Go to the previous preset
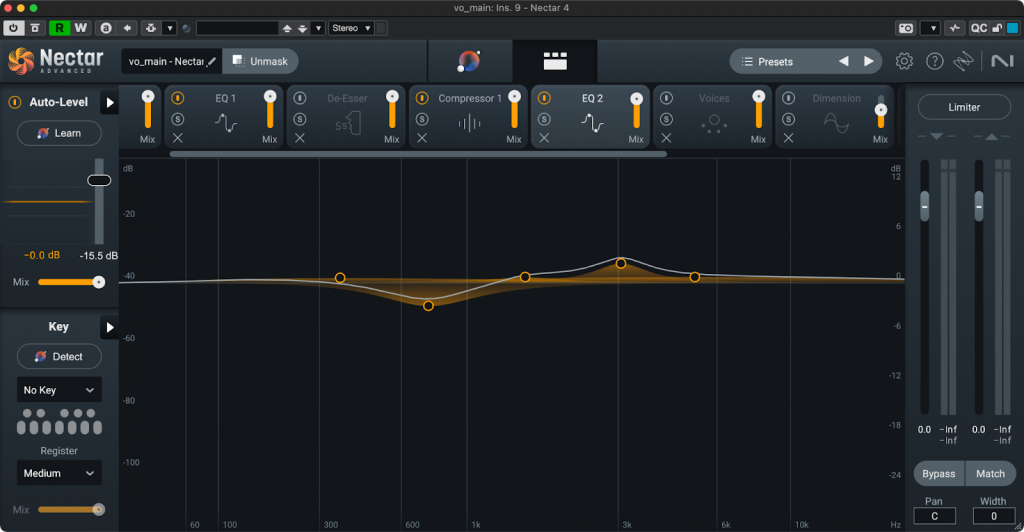Image resolution: width=1024 pixels, height=532 pixels. click(843, 62)
